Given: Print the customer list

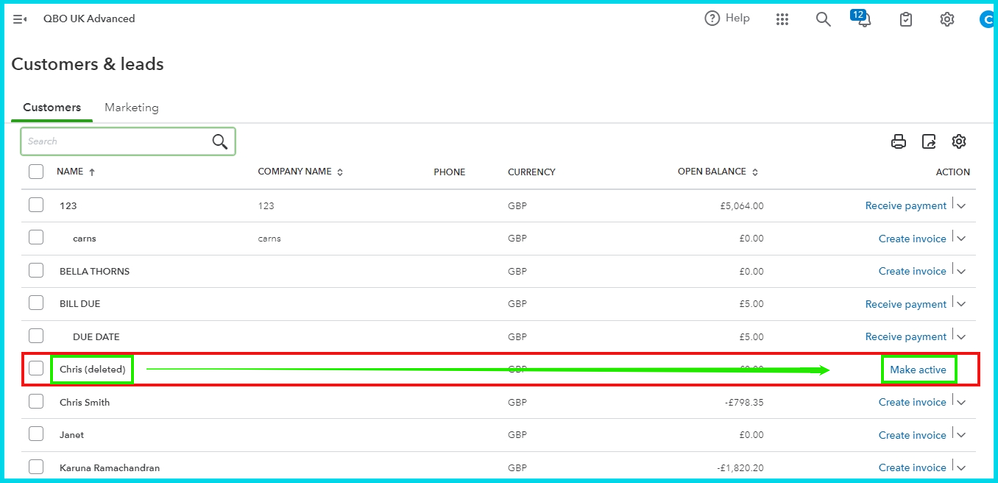Looking at the screenshot, I should pyautogui.click(x=898, y=142).
